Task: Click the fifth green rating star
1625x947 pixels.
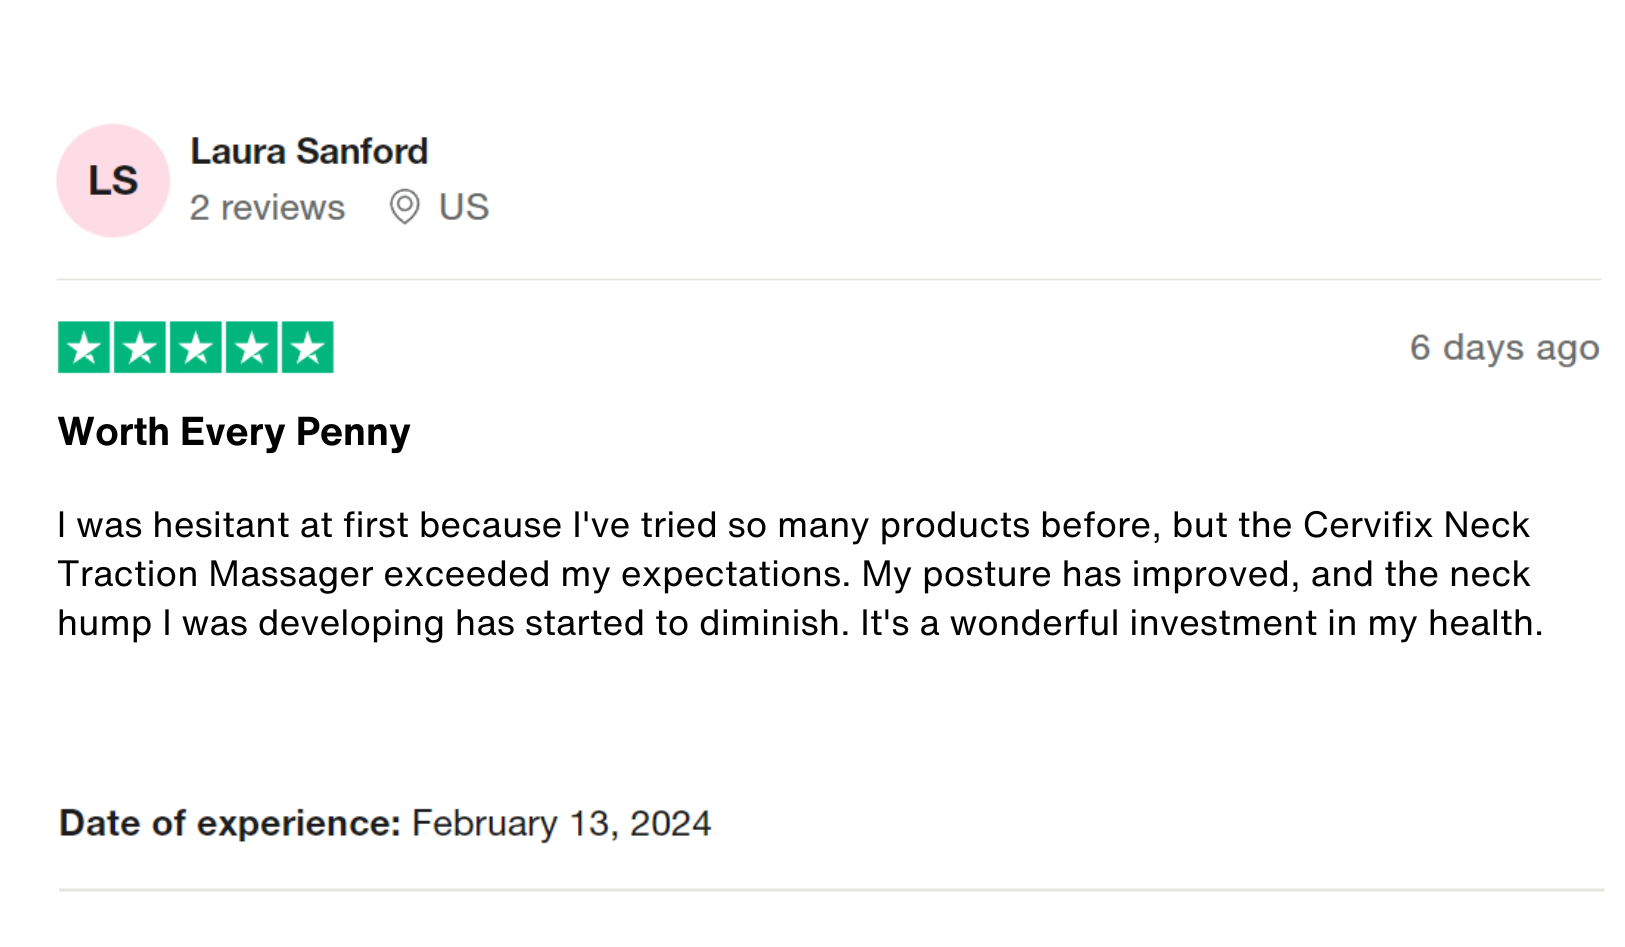Action: click(308, 348)
